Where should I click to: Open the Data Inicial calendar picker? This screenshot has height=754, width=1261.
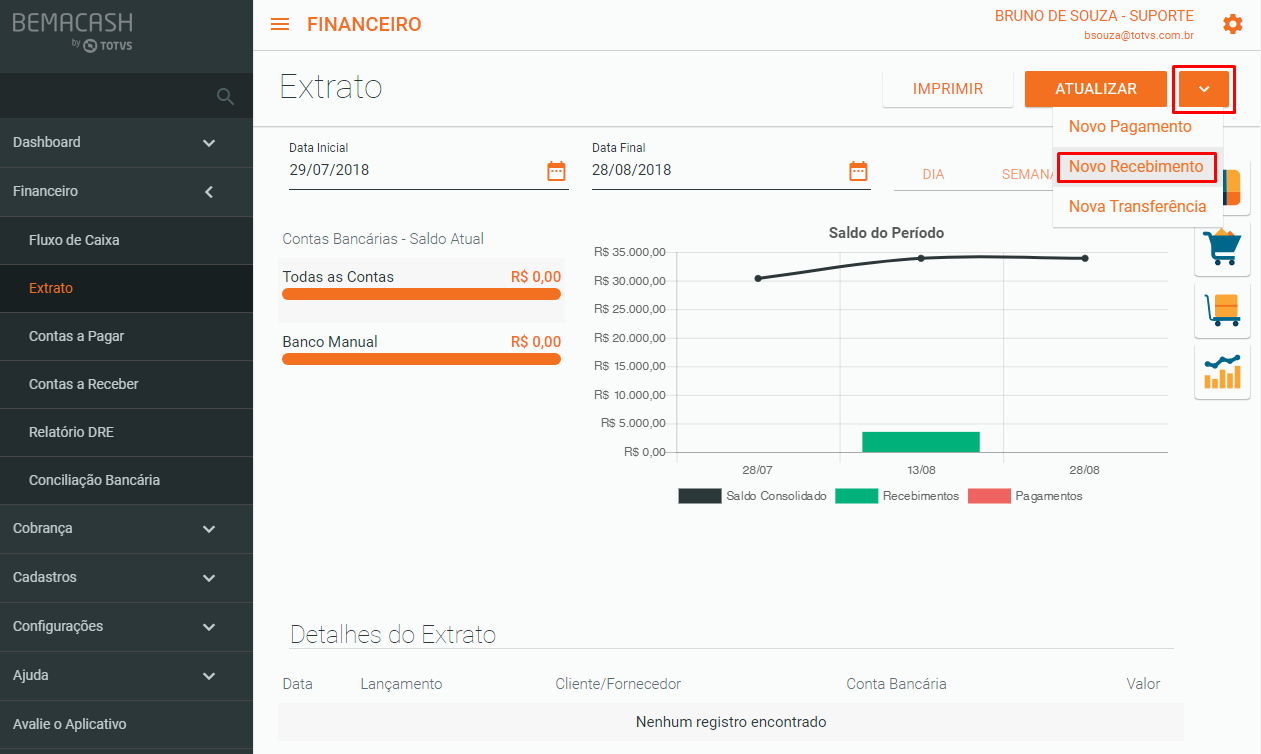556,171
